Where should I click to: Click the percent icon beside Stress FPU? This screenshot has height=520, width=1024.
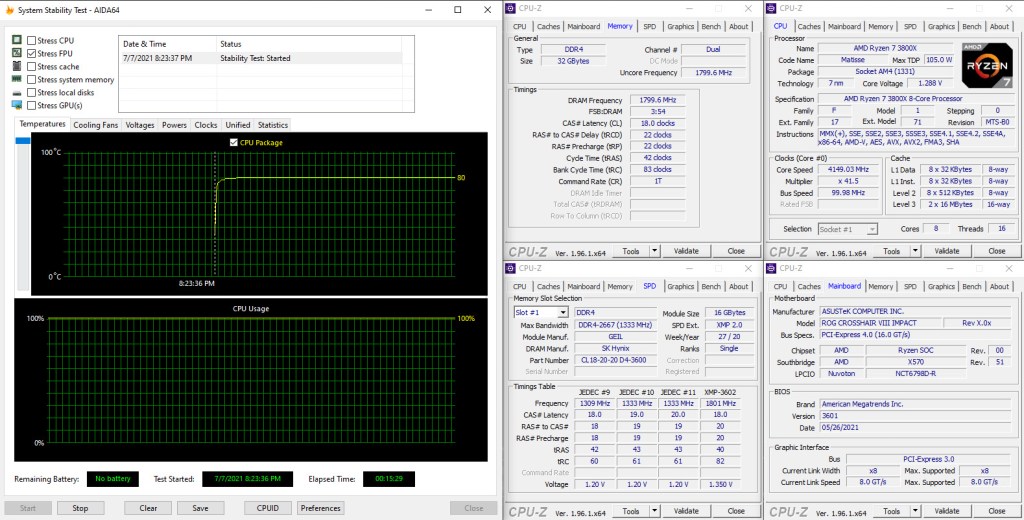coord(17,53)
